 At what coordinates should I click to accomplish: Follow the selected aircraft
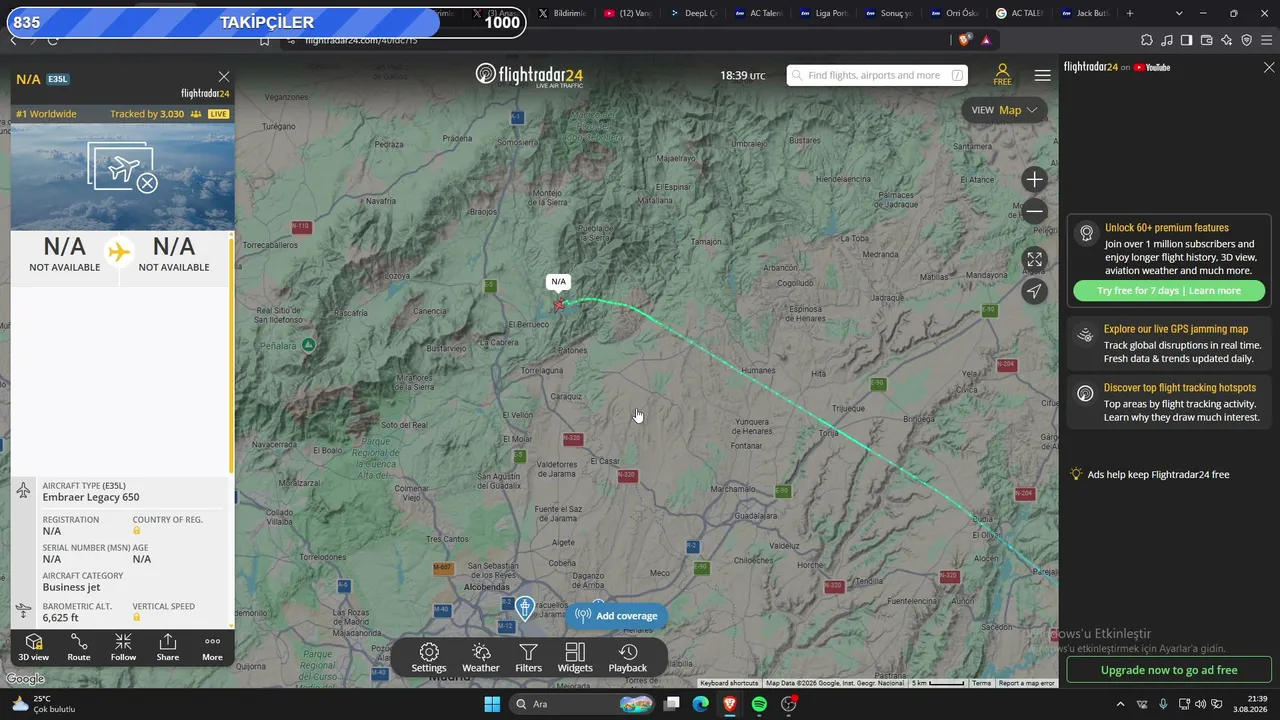[123, 647]
